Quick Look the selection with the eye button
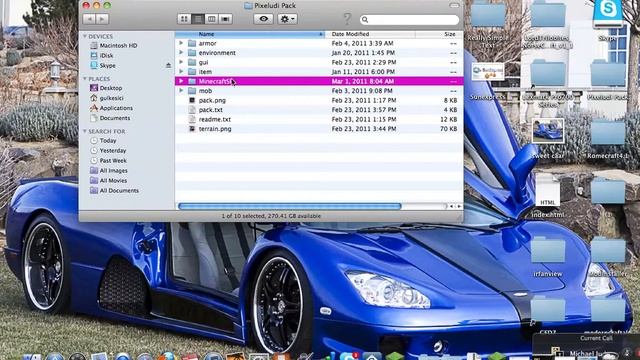Viewport: 640px width, 360px height. (263, 19)
